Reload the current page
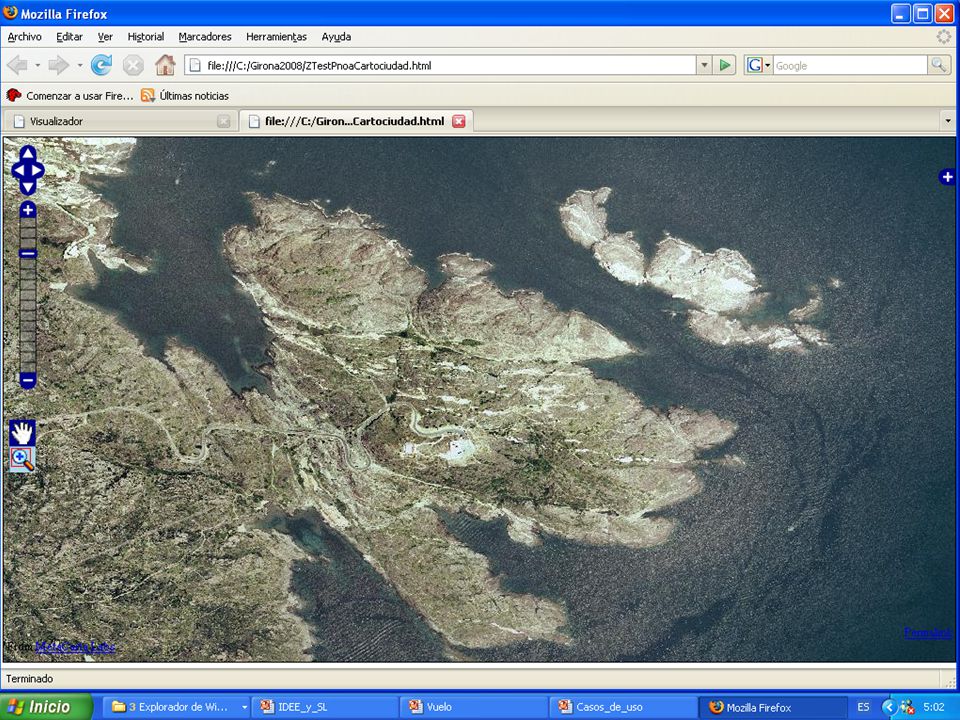This screenshot has height=720, width=960. coord(102,66)
